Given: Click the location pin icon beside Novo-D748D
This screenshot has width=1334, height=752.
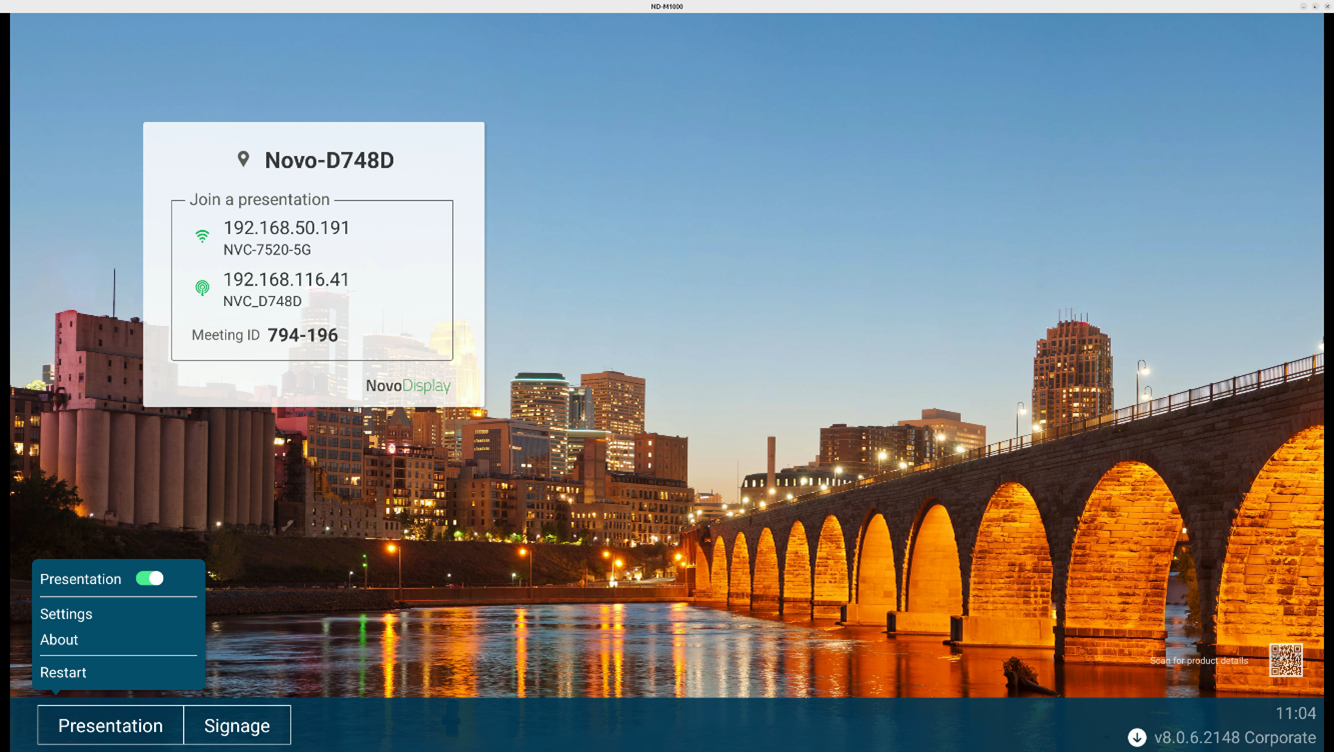Looking at the screenshot, I should 243,159.
